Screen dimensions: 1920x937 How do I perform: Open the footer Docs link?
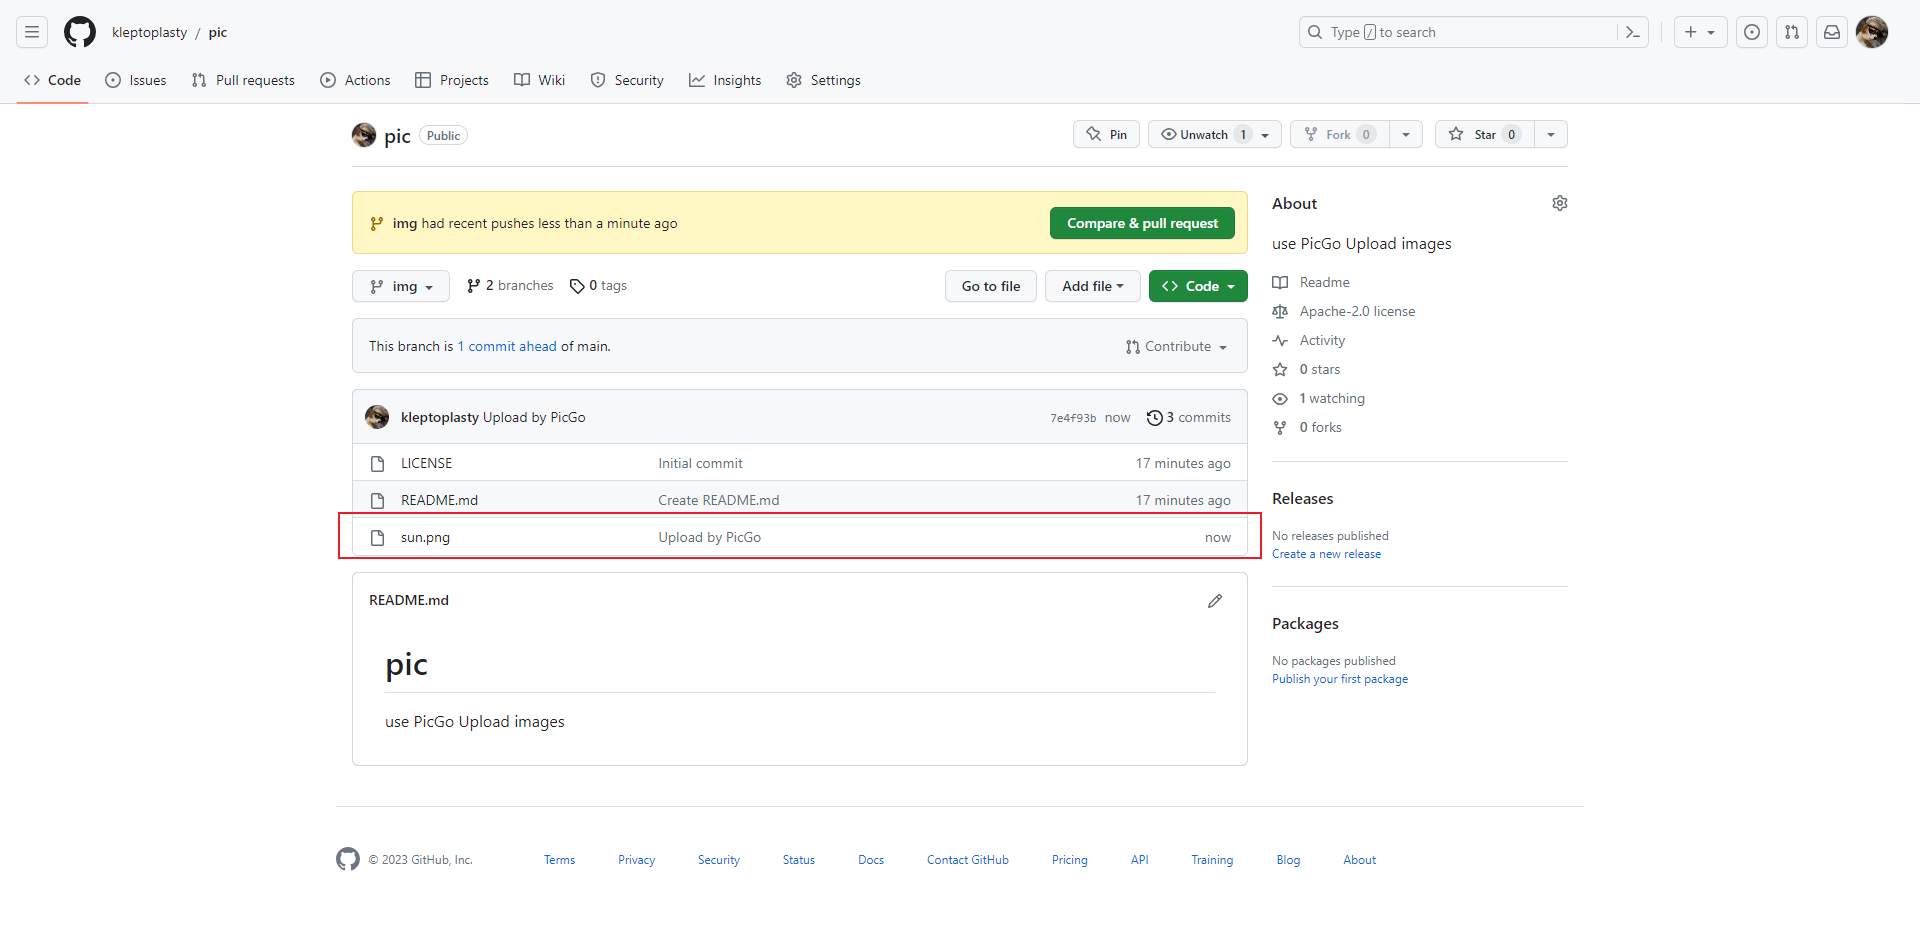coord(871,860)
